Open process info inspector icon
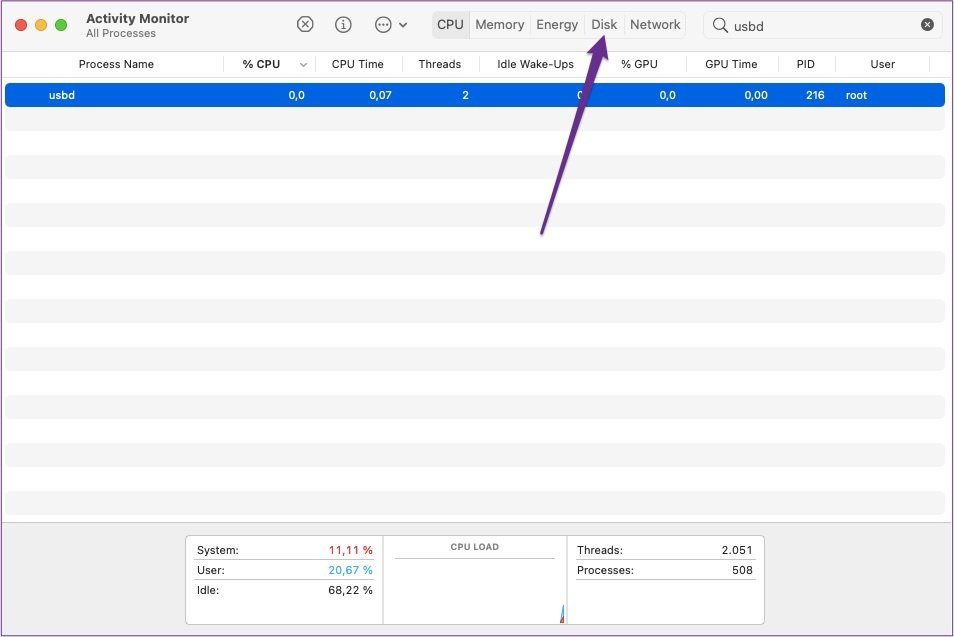This screenshot has width=954, height=637. (x=343, y=25)
